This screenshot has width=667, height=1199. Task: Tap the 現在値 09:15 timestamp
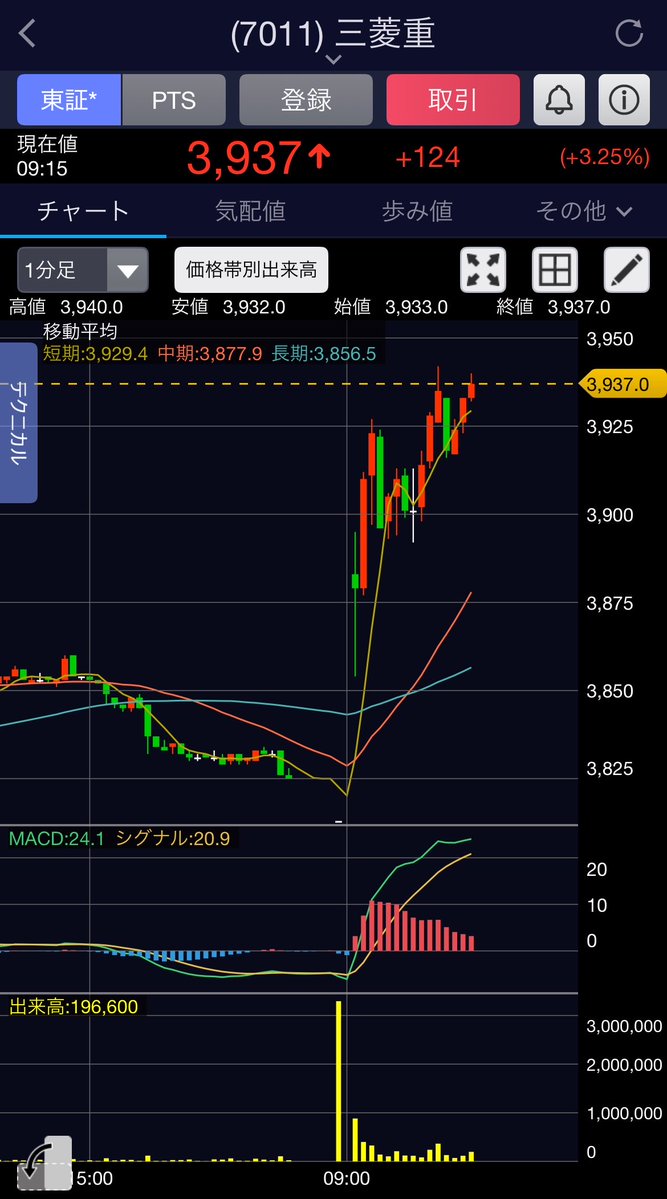point(47,156)
